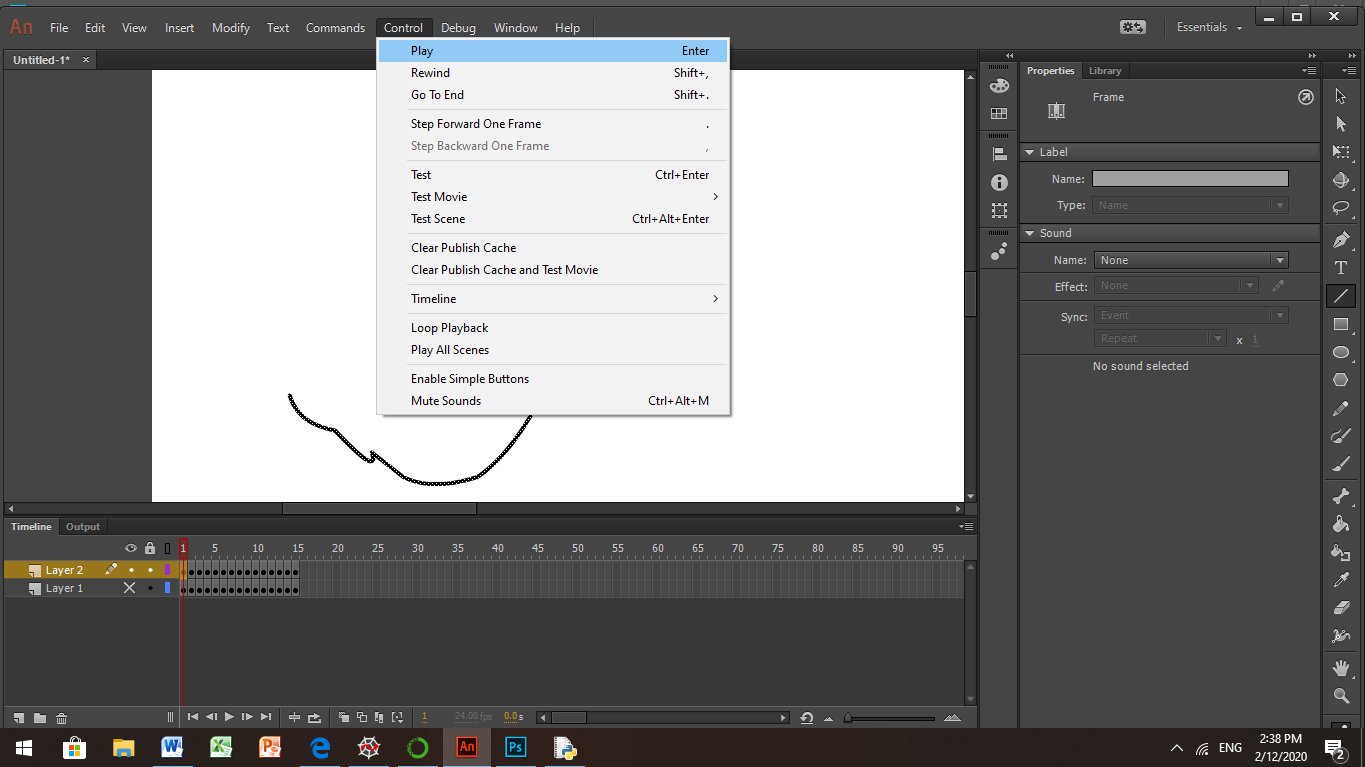The width and height of the screenshot is (1365, 767).
Task: Collapse the Label section
Action: 1028,152
